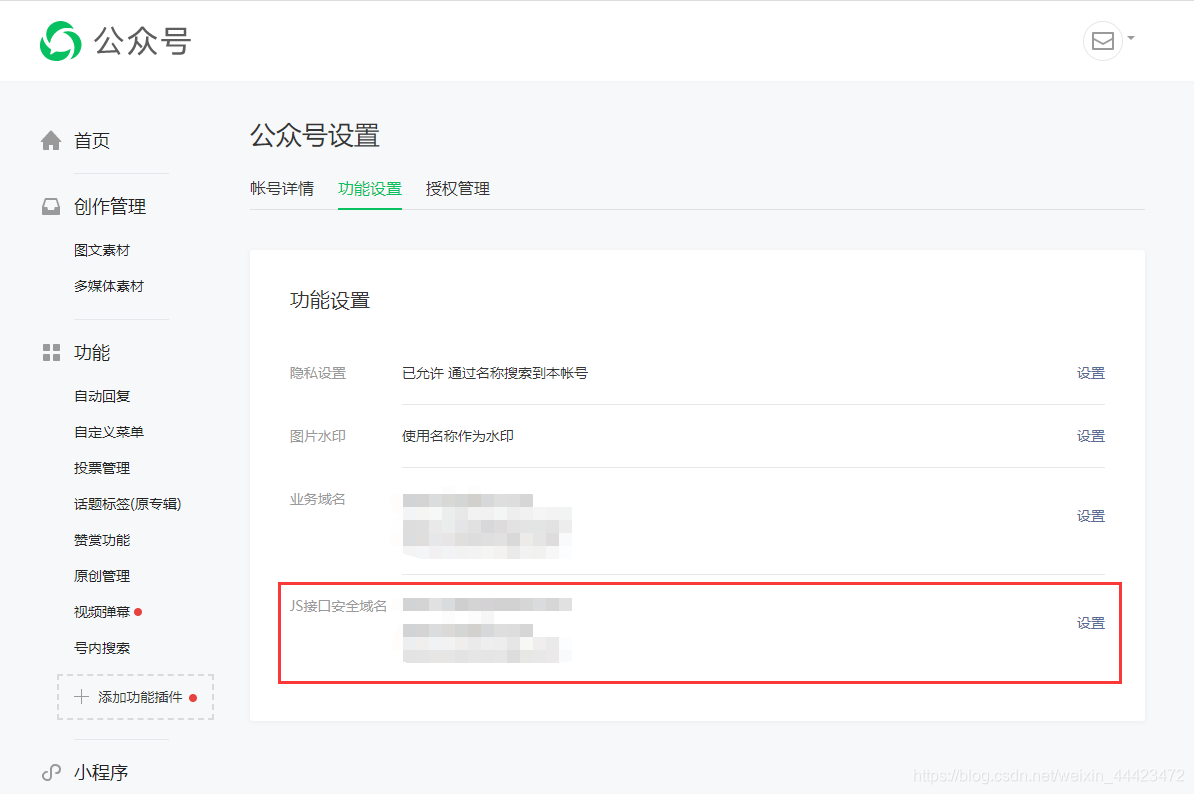1194x794 pixels.
Task: Click 设置 next to 图片水印
Action: [1091, 436]
